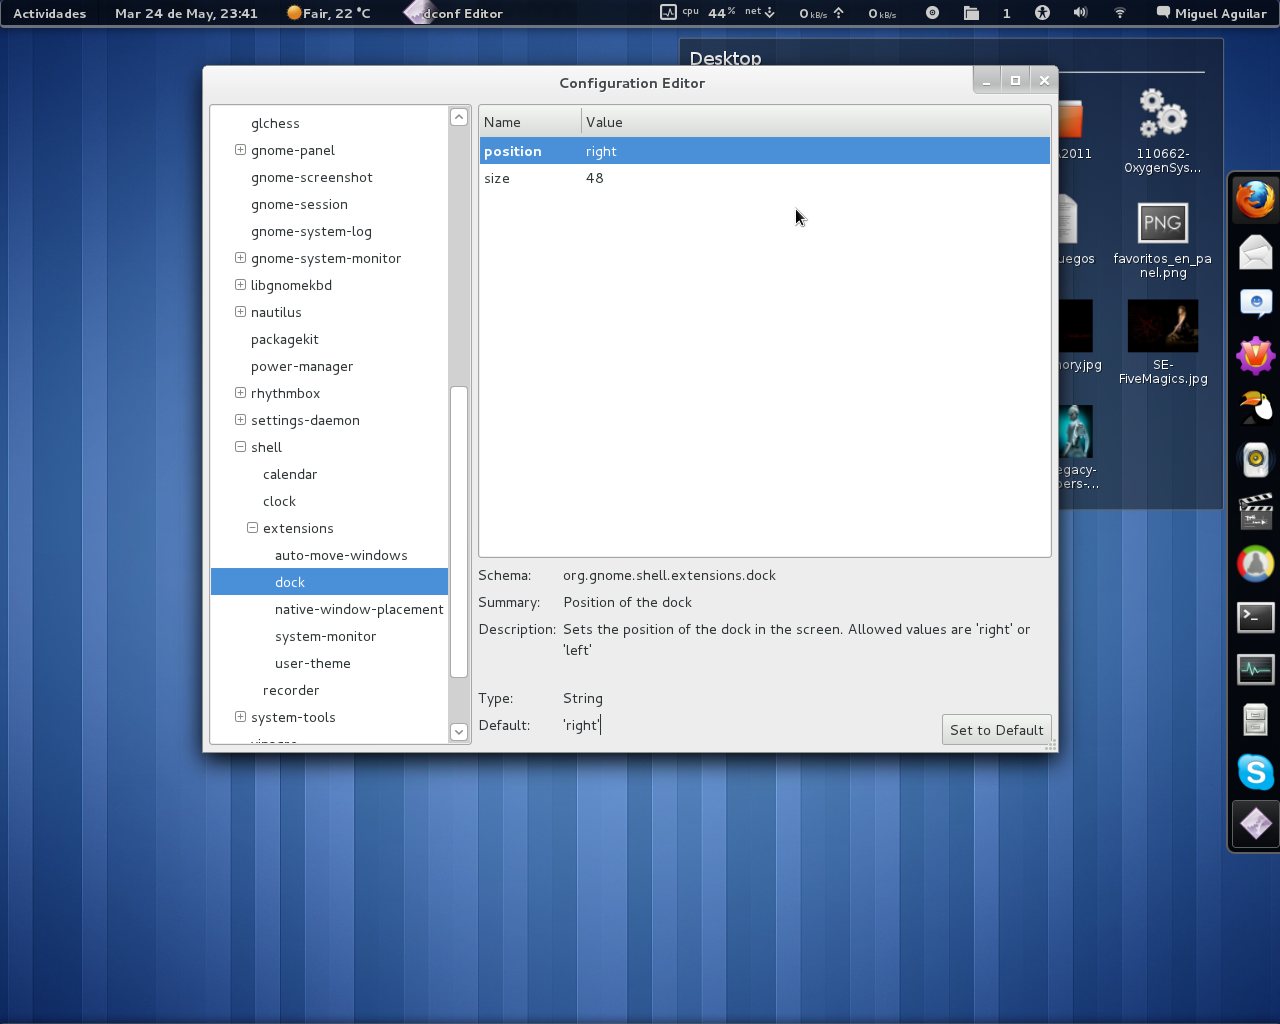
Task: Expand the system-tools node
Action: [x=240, y=717]
